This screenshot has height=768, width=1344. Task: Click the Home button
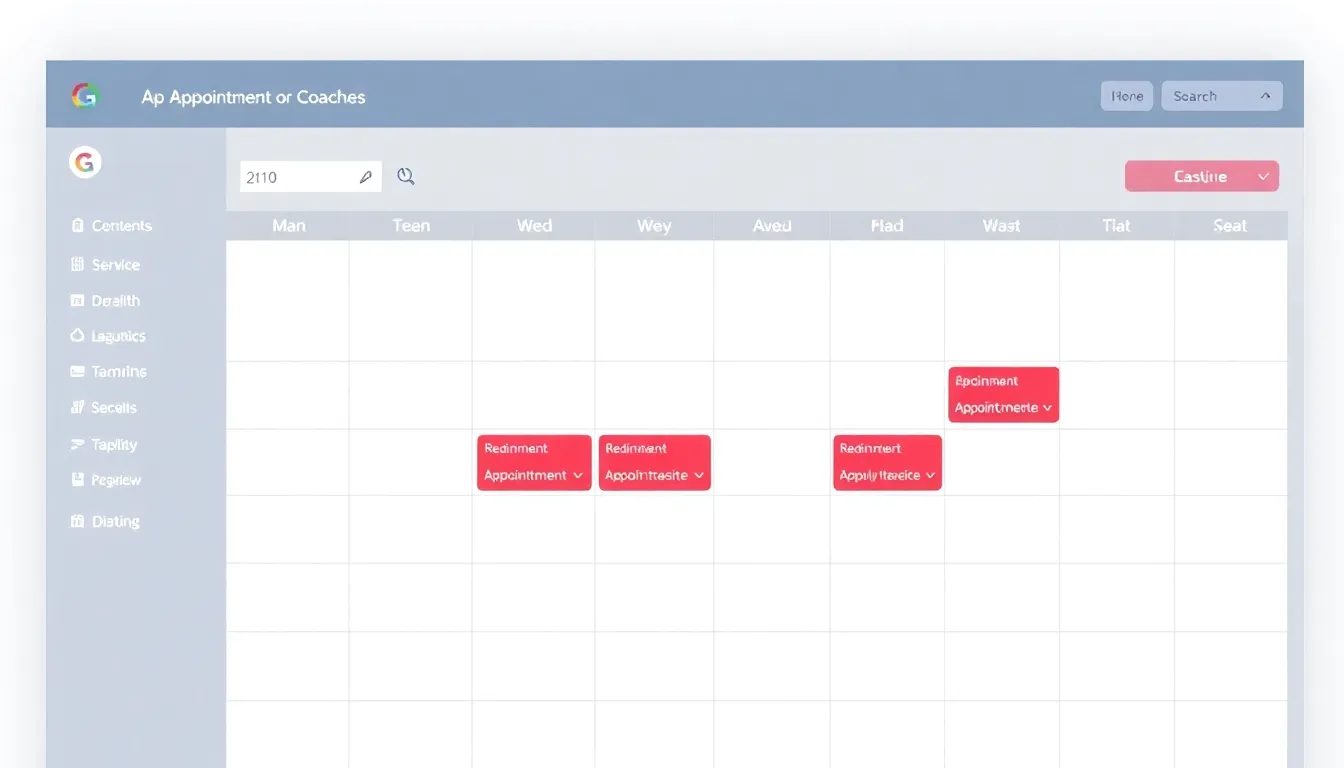point(1126,95)
